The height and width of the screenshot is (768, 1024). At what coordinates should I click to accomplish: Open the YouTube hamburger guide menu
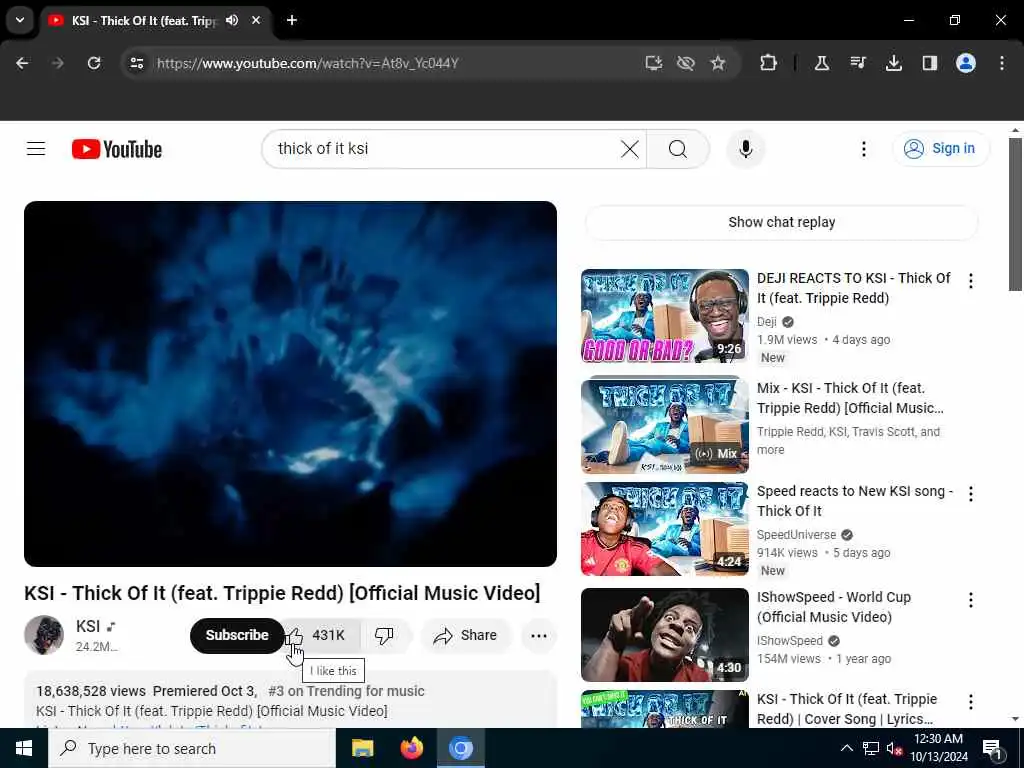[36, 149]
